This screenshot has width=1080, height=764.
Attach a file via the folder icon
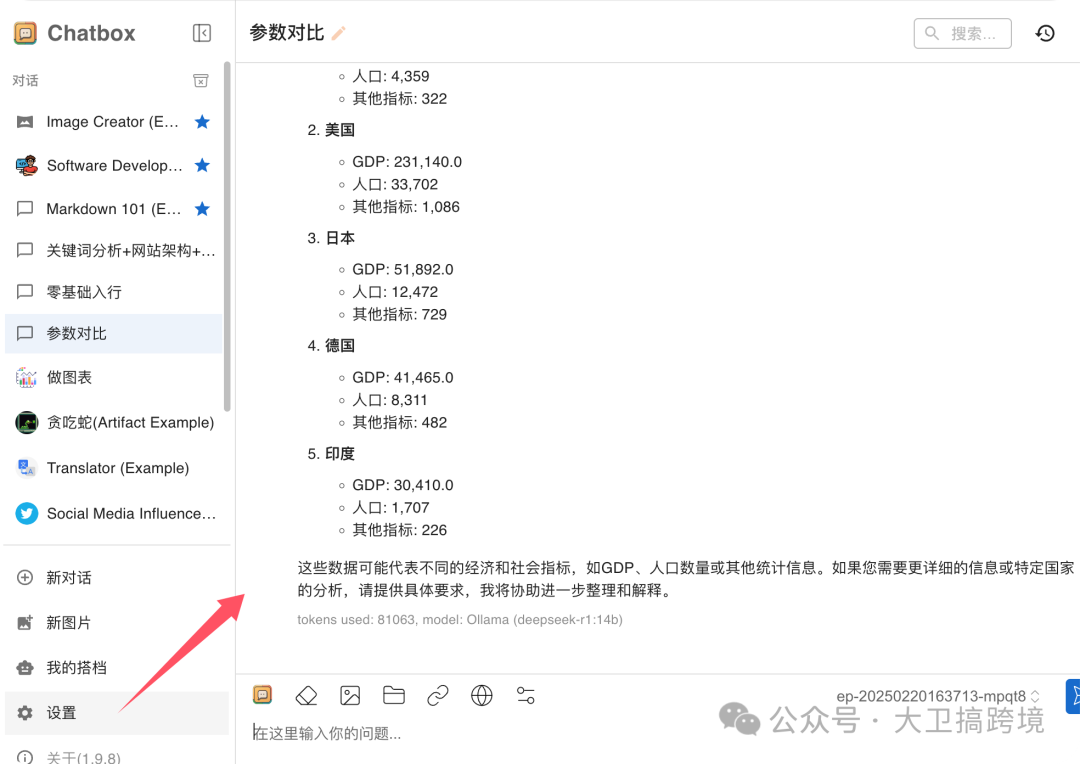pos(393,695)
